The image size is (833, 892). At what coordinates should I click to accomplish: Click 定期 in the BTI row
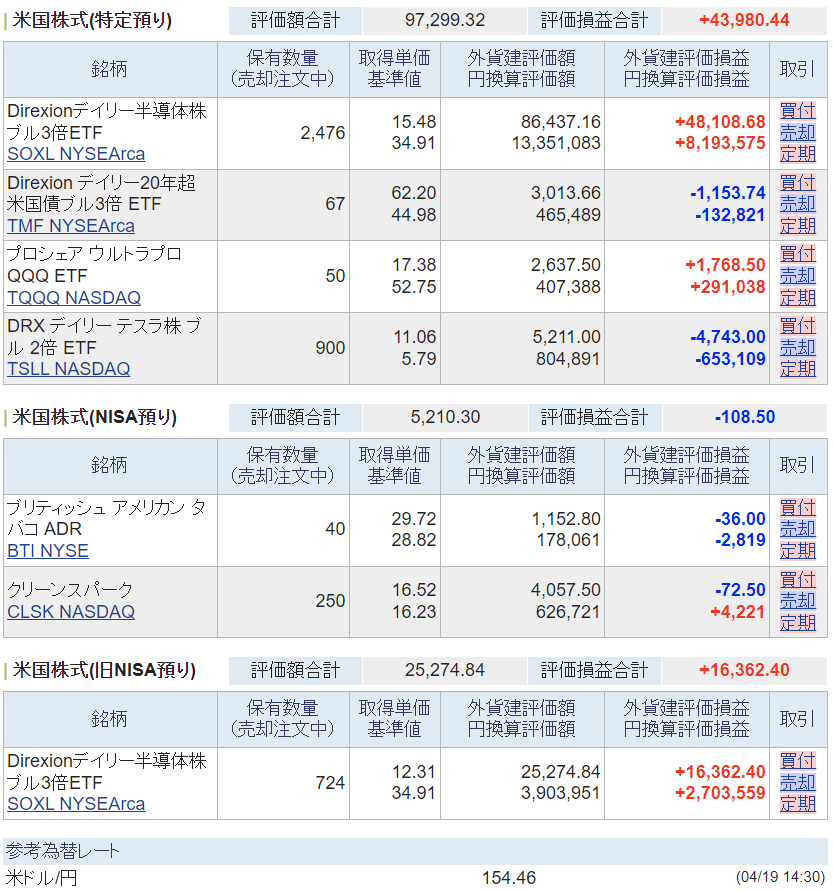[798, 551]
